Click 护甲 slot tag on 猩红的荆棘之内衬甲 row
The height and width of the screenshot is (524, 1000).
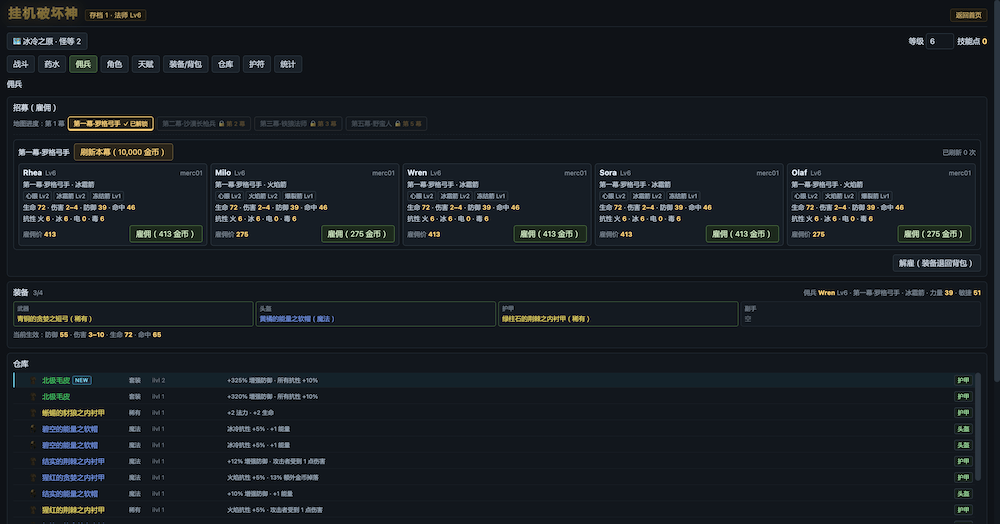point(963,510)
